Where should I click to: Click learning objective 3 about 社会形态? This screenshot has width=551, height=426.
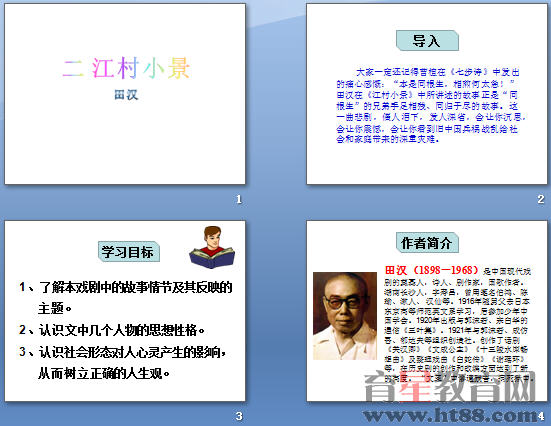(123, 362)
